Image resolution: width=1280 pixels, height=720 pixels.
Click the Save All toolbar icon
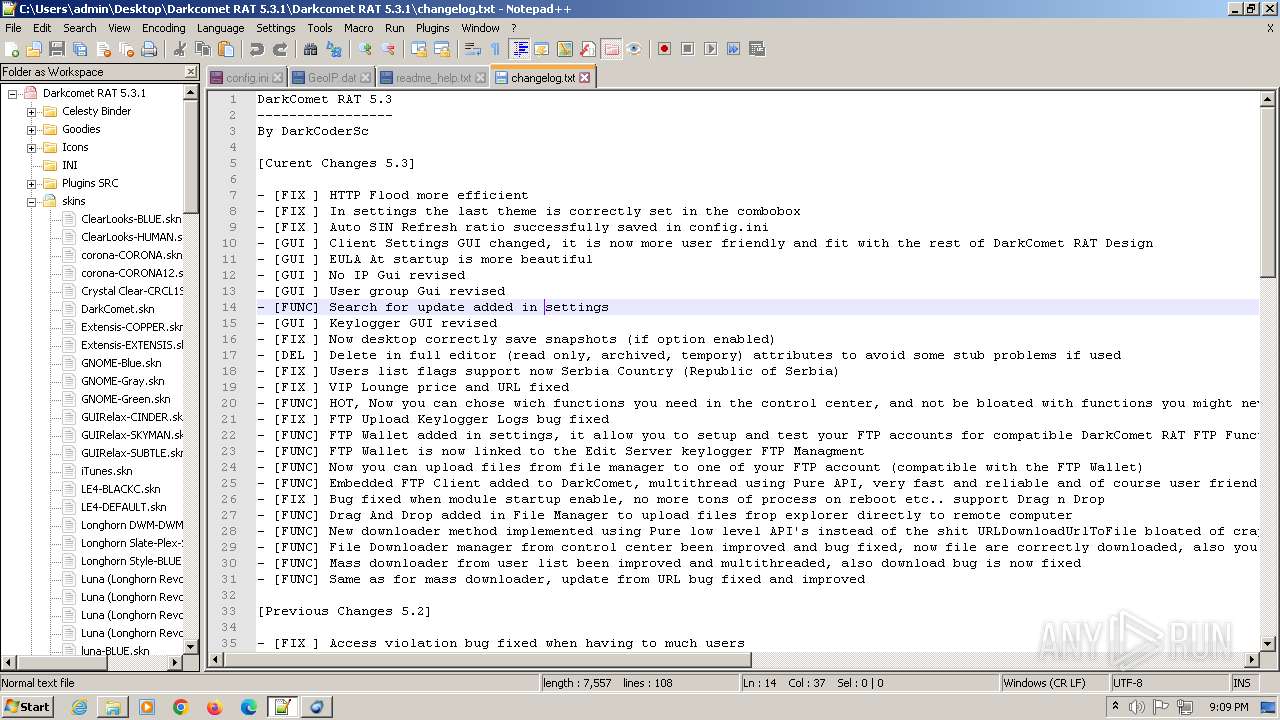pyautogui.click(x=80, y=49)
